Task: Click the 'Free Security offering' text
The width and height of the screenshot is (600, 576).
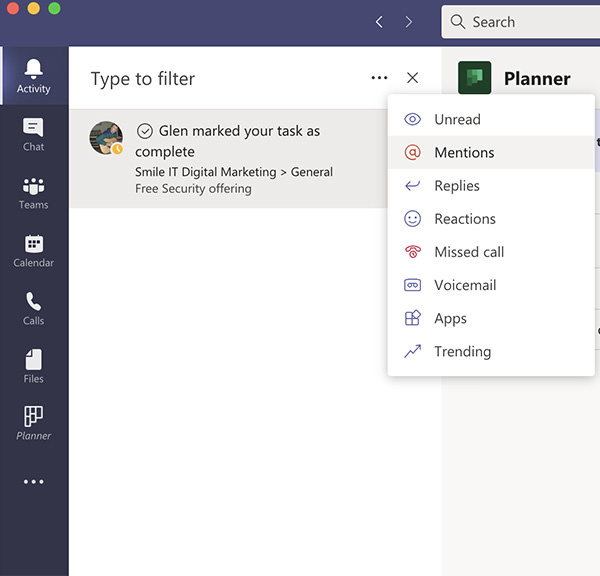Action: pos(193,189)
